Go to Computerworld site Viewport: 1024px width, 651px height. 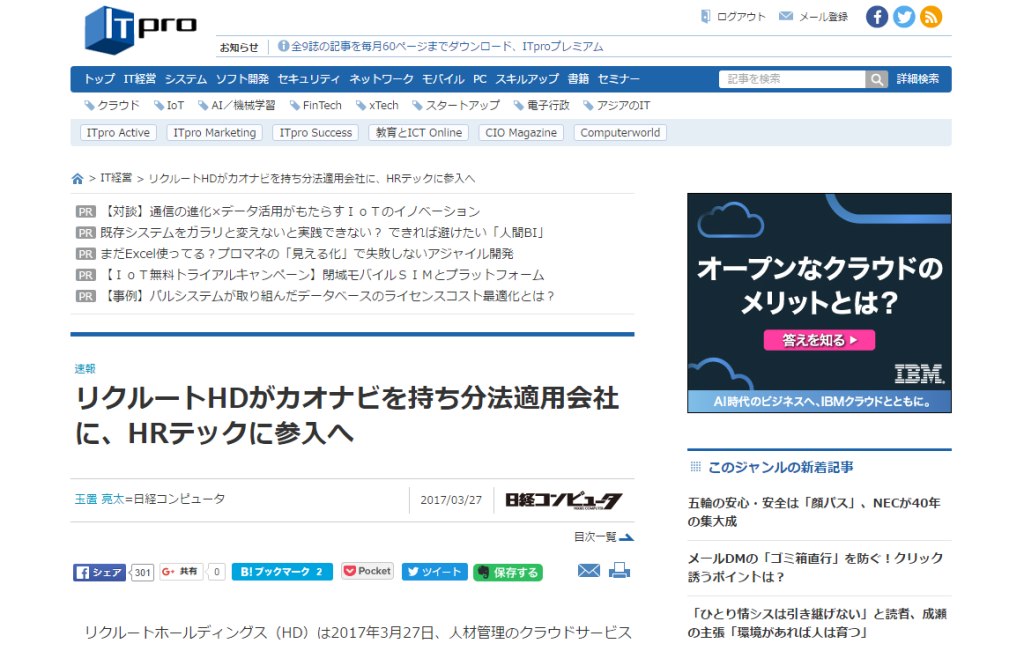click(620, 133)
